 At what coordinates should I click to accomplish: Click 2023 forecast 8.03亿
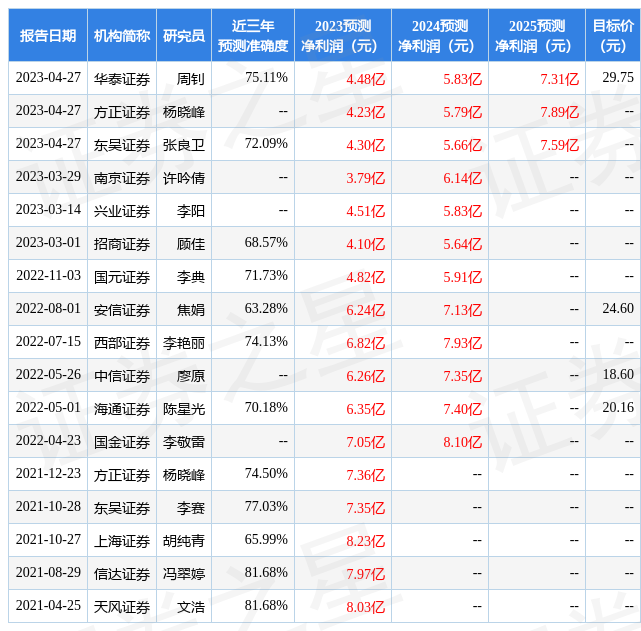pos(365,608)
